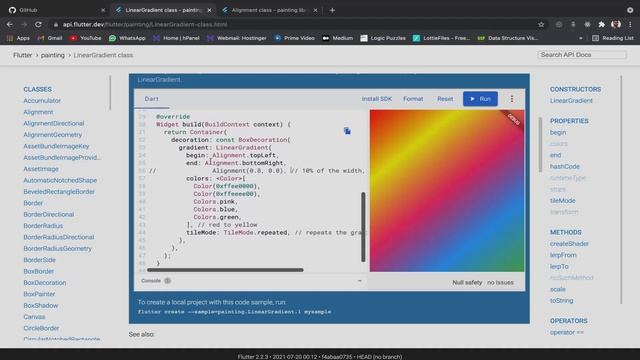Viewport: 640px width, 360px height.
Task: Open the Webmail: Hostinger bookmark
Action: pos(236,38)
